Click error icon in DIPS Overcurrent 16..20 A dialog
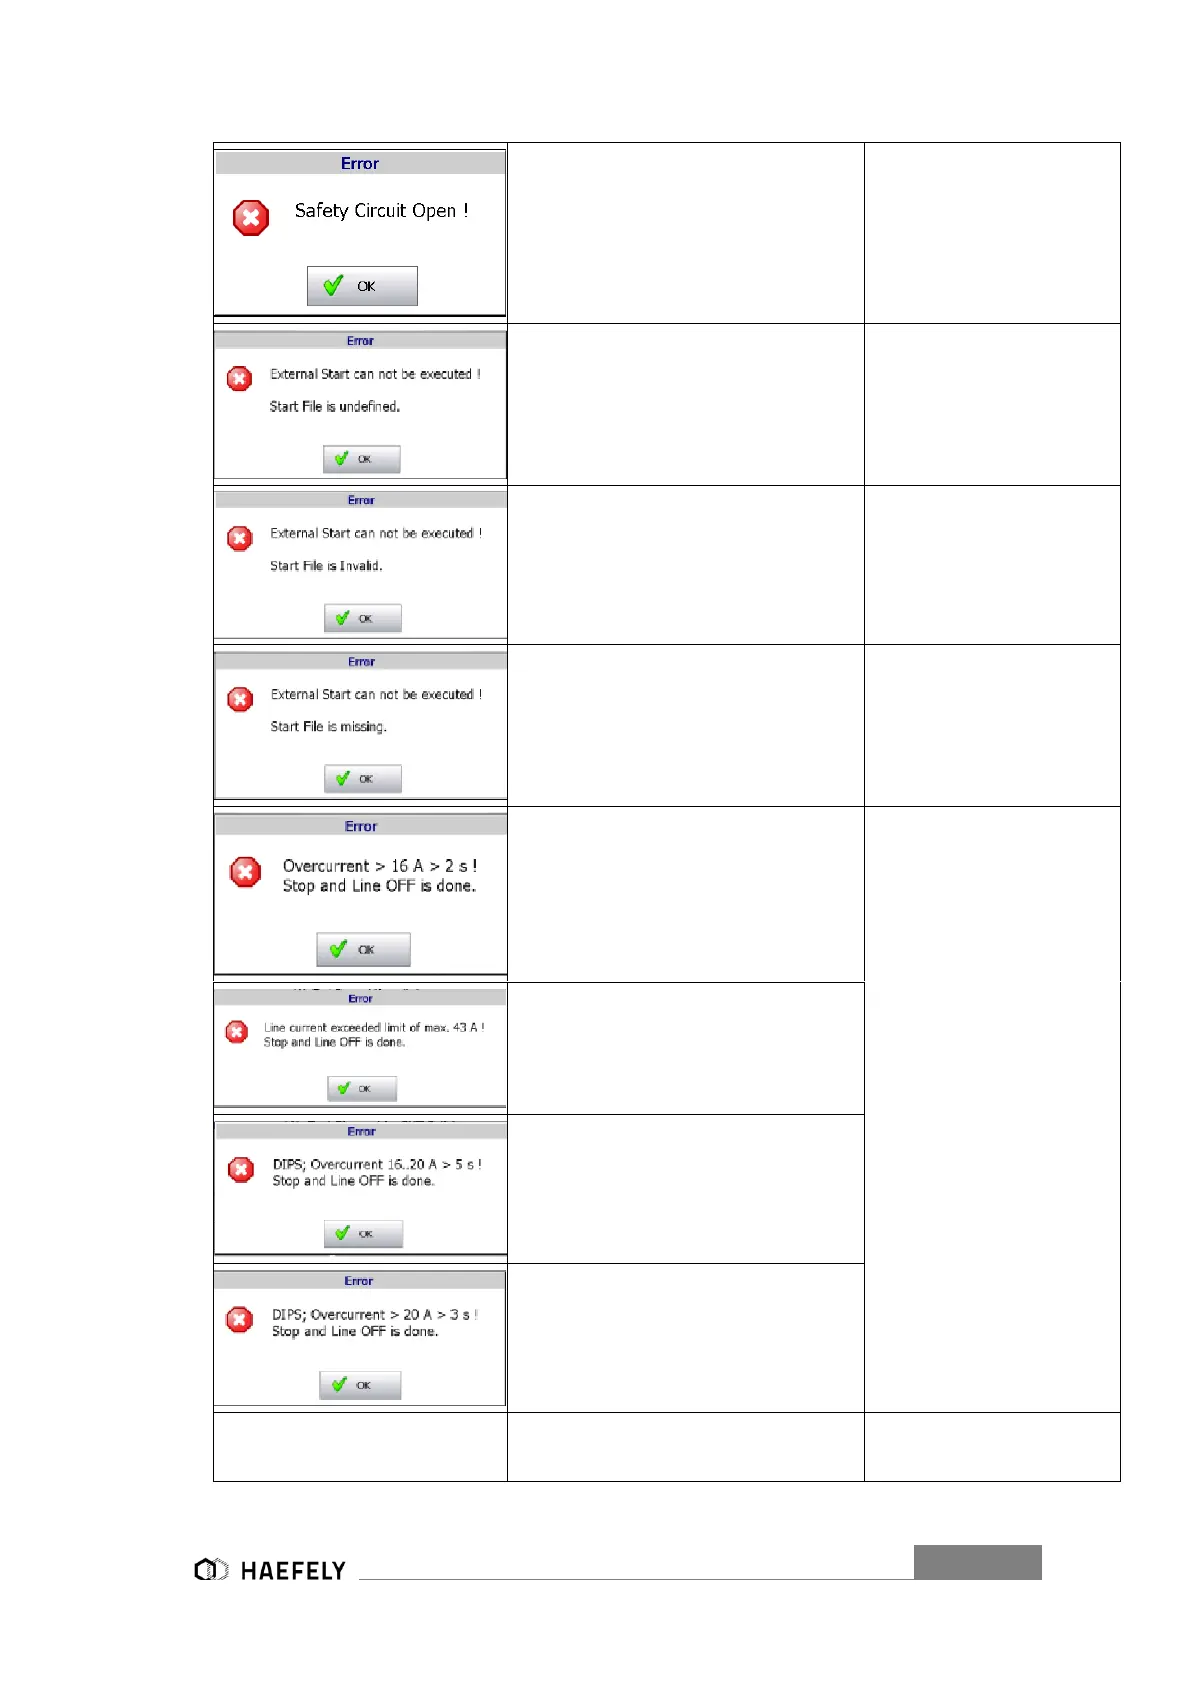1191x1684 pixels. click(241, 1169)
